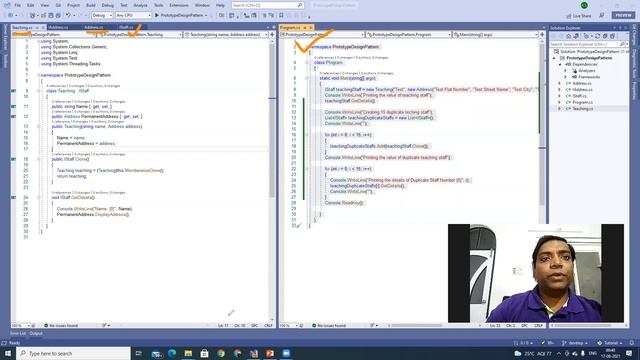
Task: Click the PREVIEW button
Action: 623,15
